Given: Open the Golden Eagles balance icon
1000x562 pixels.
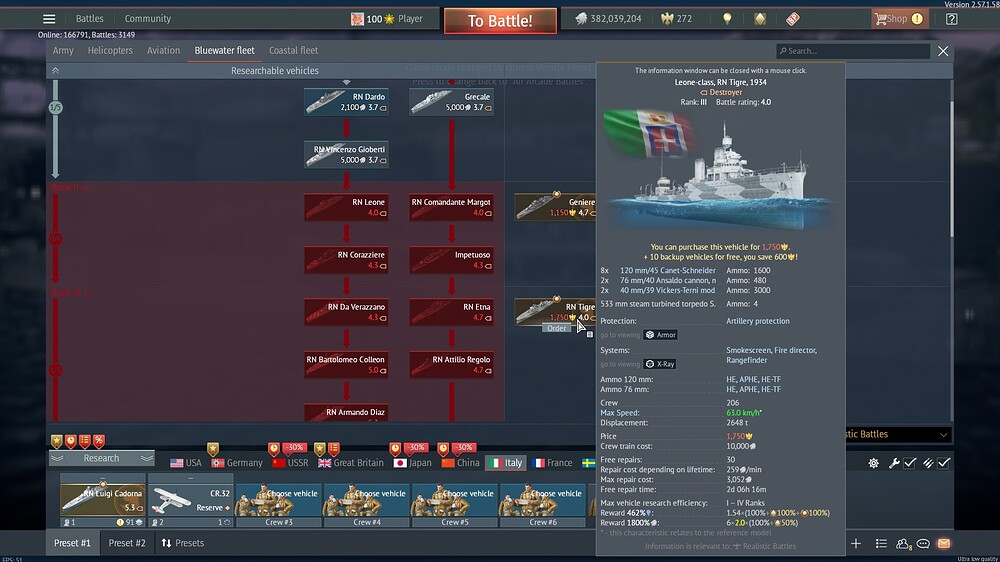Looking at the screenshot, I should (x=667, y=18).
